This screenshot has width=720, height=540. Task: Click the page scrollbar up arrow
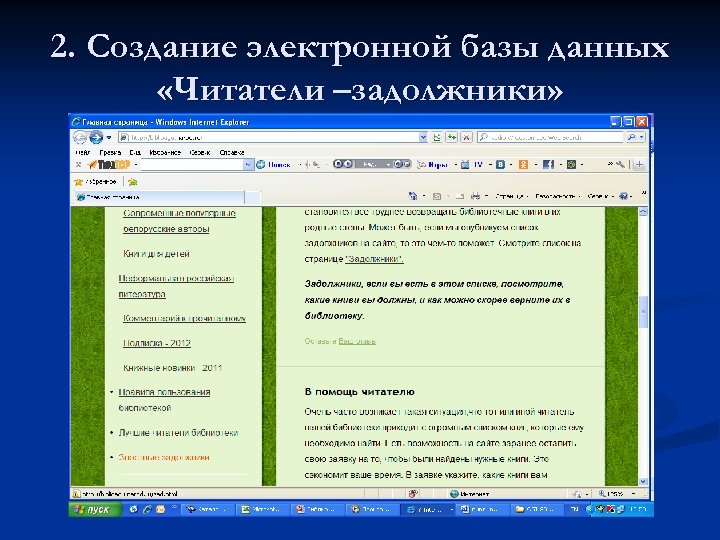[643, 212]
